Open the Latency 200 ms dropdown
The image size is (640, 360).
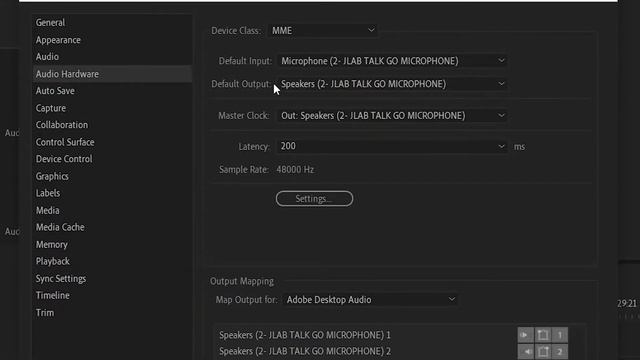tap(392, 146)
